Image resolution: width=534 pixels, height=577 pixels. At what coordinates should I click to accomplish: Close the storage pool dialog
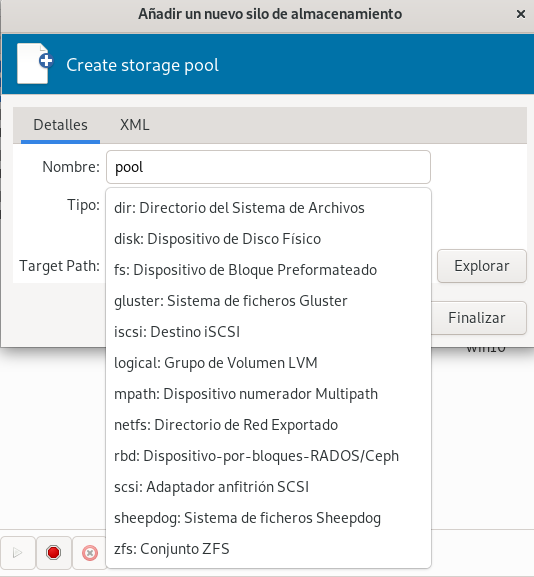click(521, 14)
